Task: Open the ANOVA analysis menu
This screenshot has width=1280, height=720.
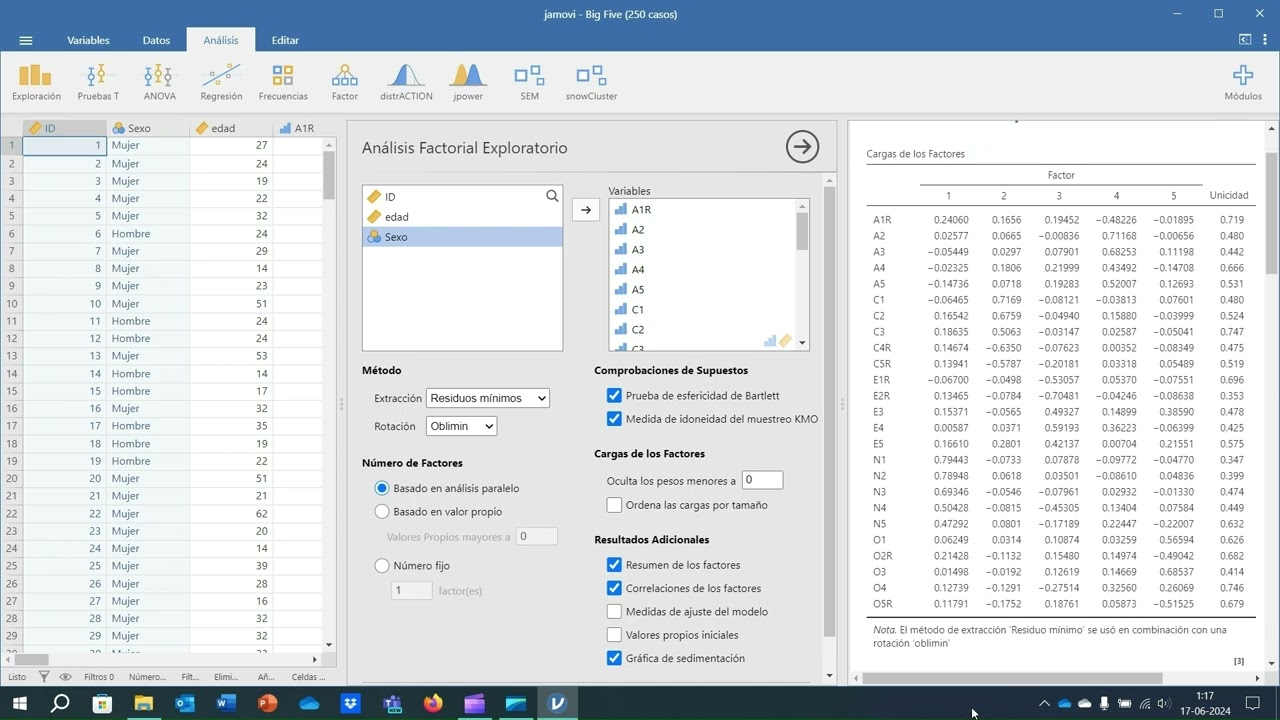Action: [159, 82]
